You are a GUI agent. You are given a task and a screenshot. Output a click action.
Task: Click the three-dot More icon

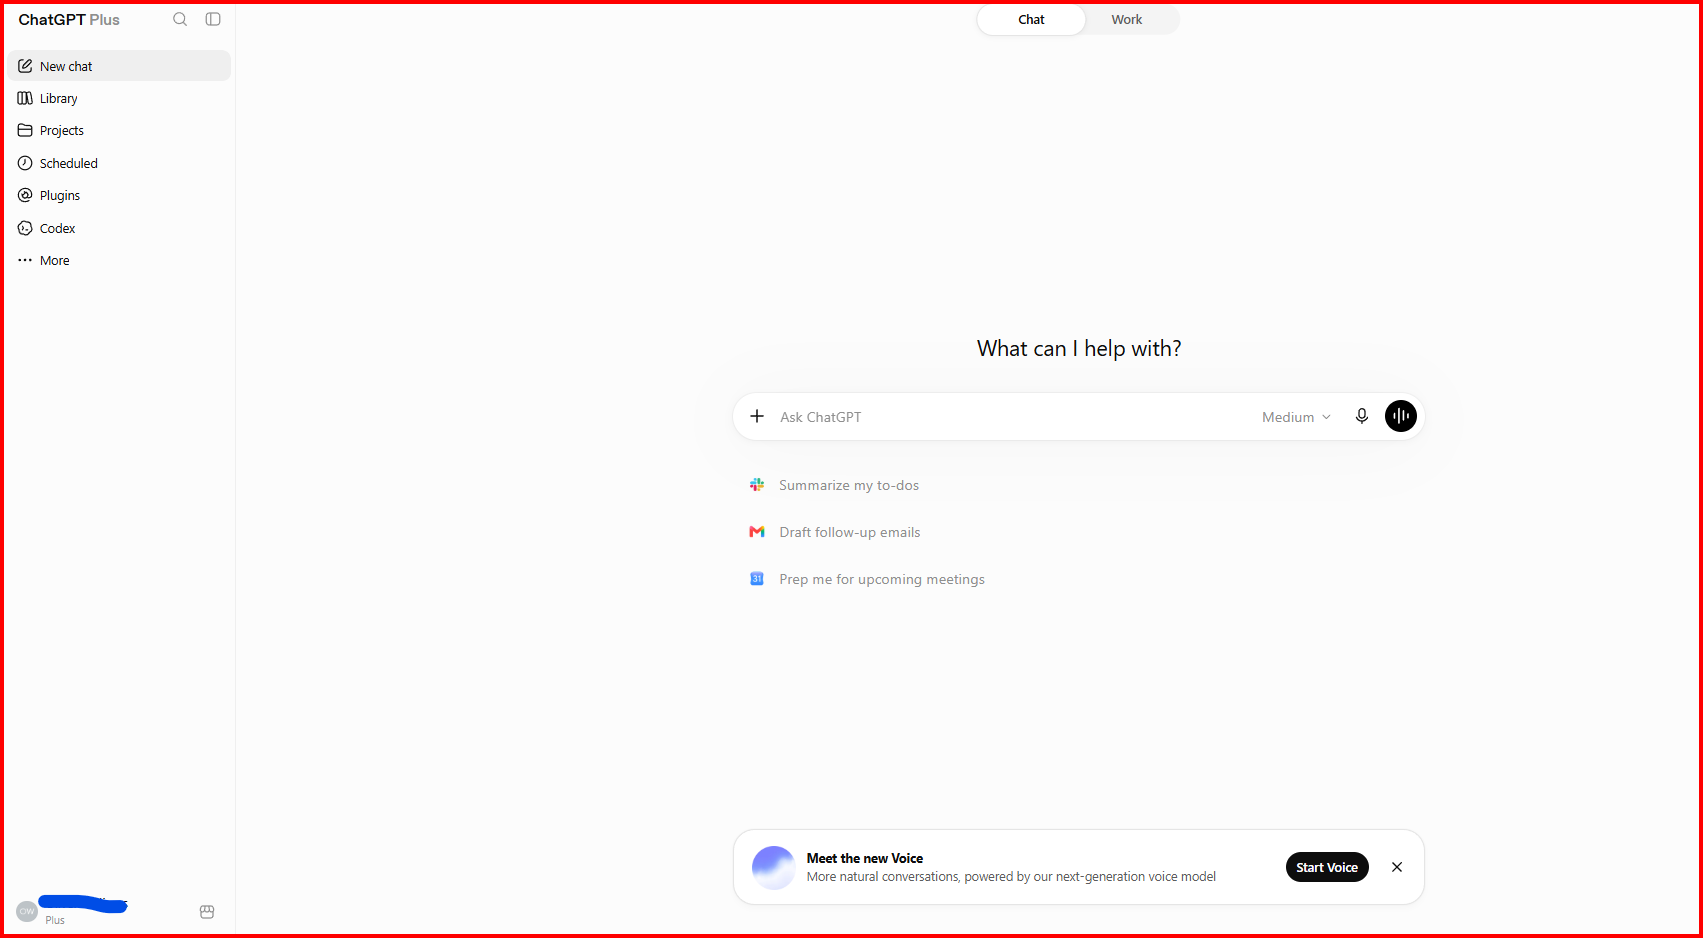pyautogui.click(x=25, y=260)
